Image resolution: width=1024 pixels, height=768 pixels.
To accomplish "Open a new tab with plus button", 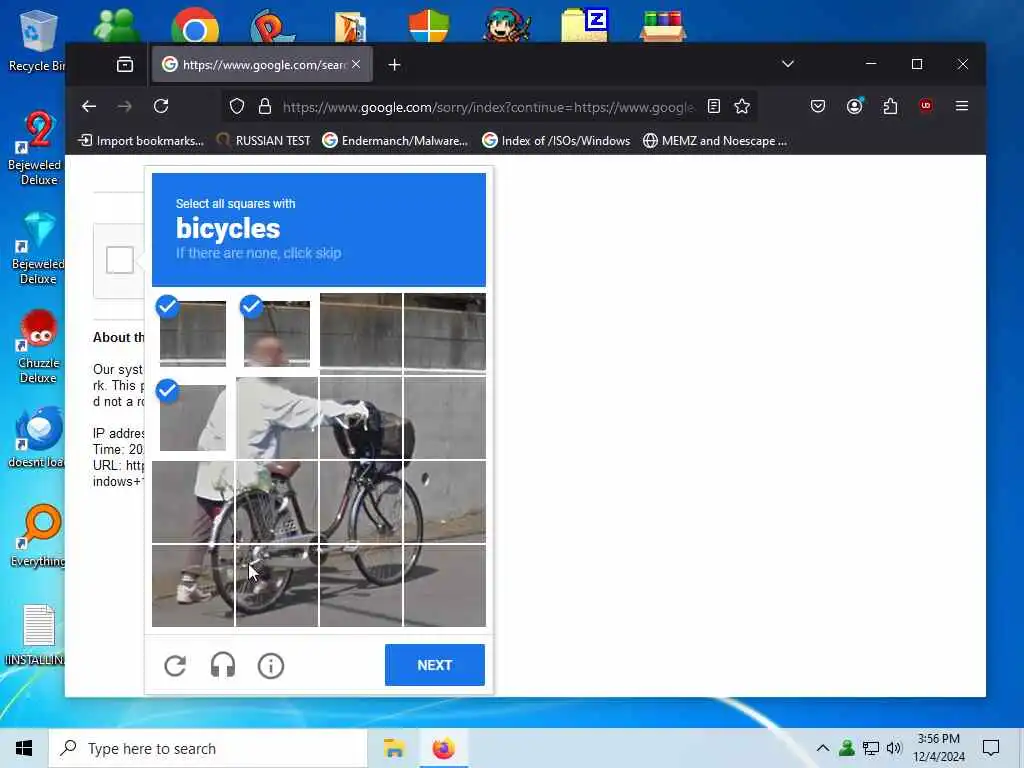I will 394,65.
